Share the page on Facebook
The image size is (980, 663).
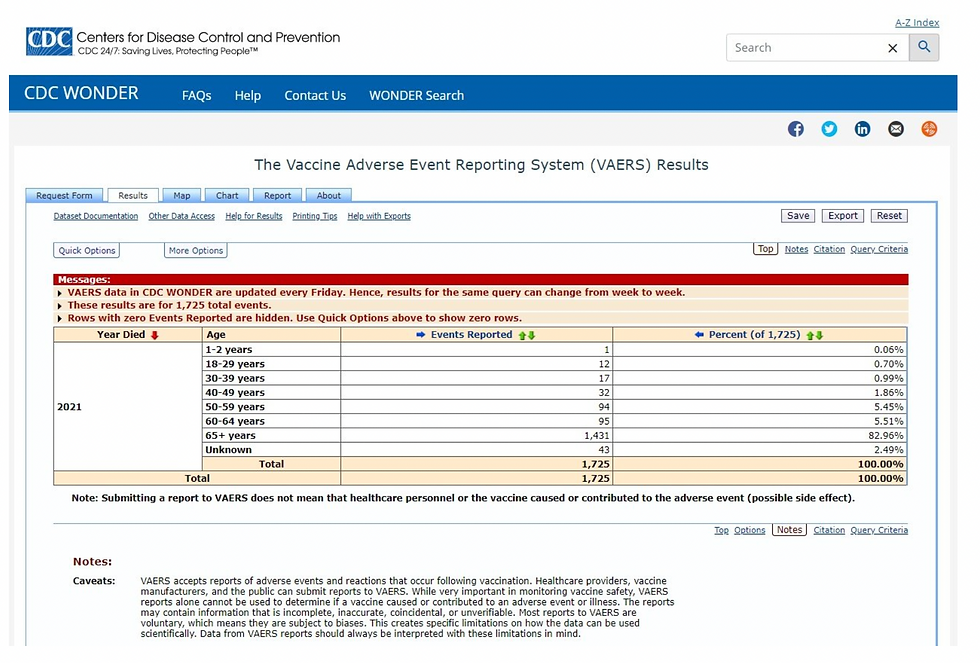(x=796, y=129)
